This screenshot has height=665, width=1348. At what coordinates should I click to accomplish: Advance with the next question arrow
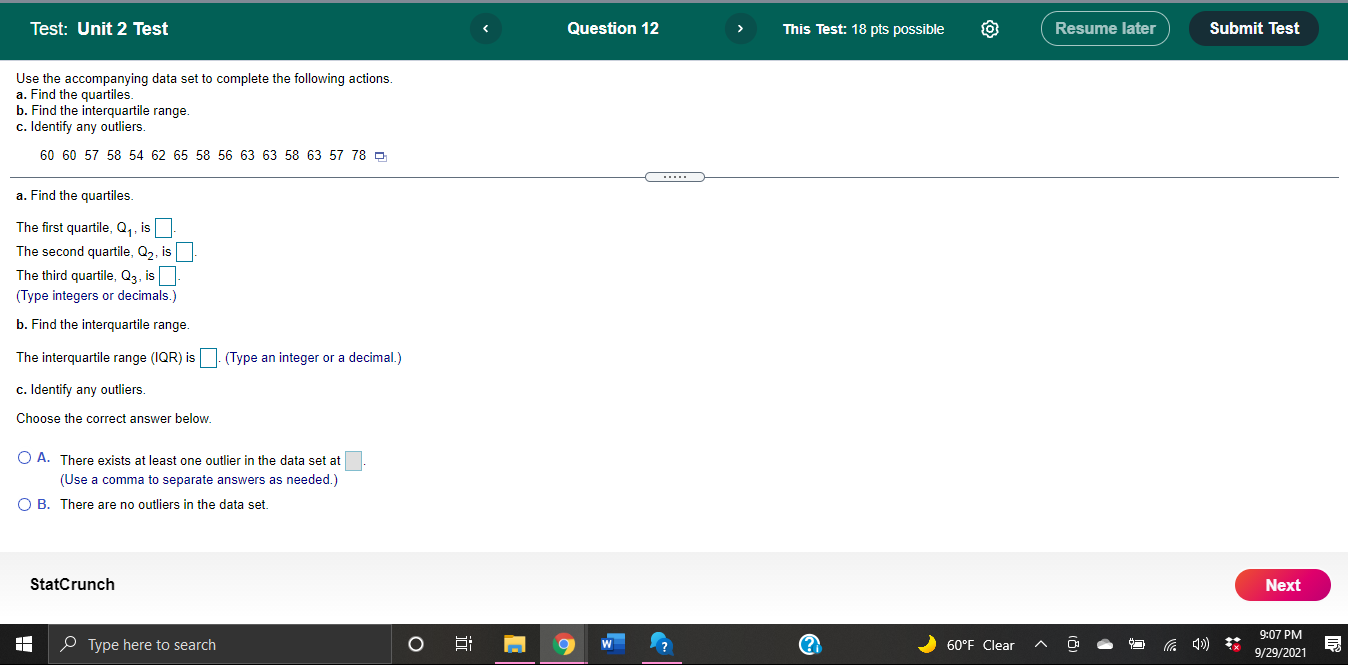[740, 29]
